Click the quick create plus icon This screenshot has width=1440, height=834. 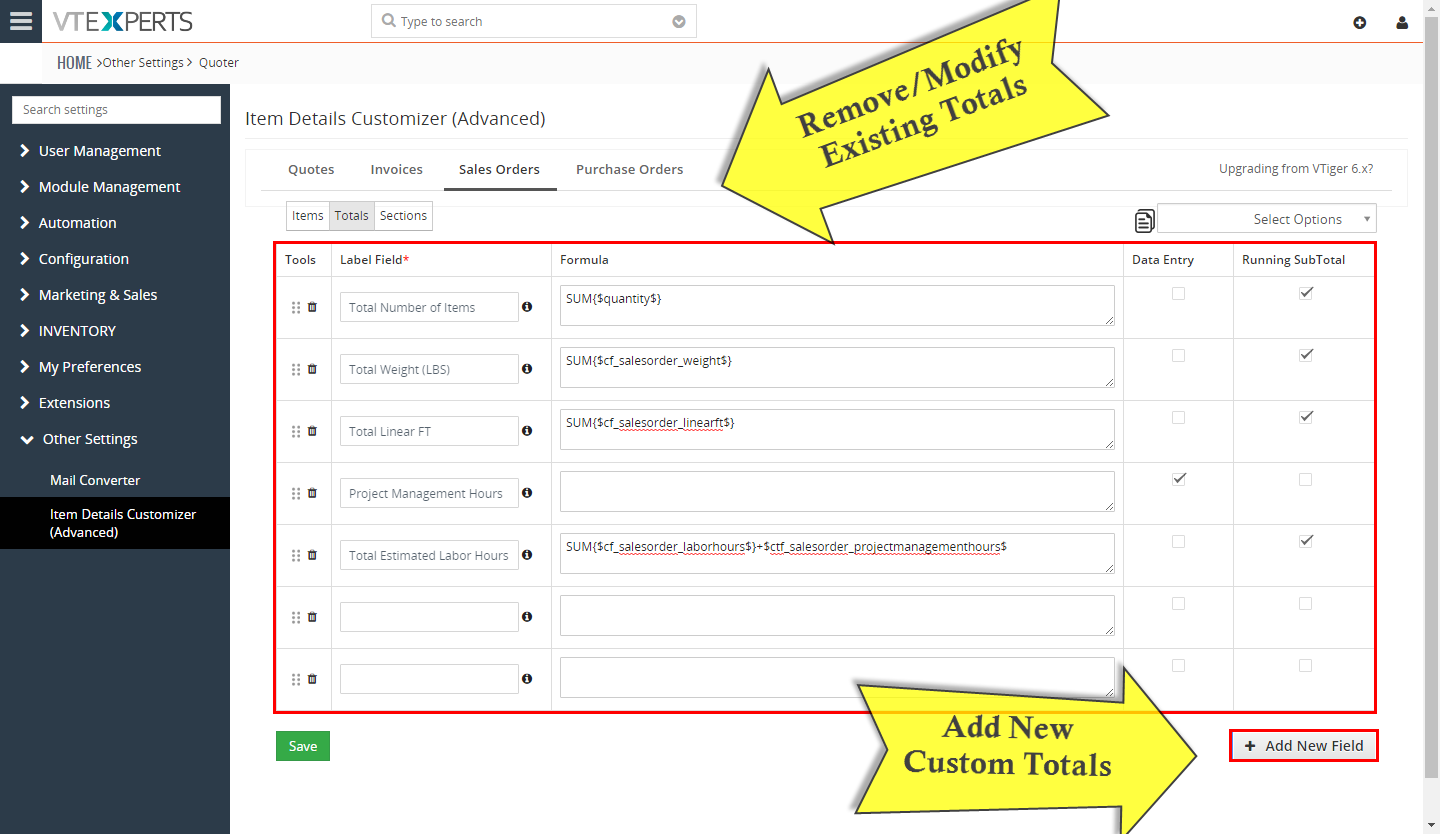(x=1359, y=22)
